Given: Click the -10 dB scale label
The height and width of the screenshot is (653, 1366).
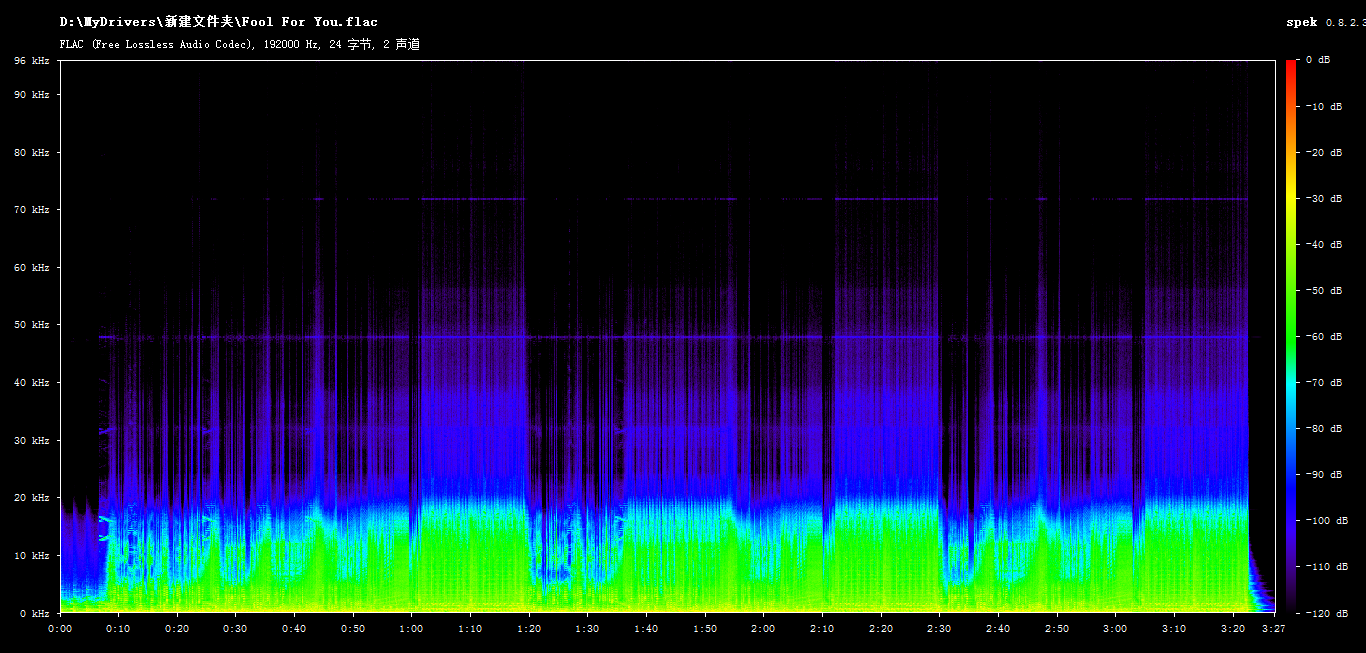Looking at the screenshot, I should (x=1322, y=107).
